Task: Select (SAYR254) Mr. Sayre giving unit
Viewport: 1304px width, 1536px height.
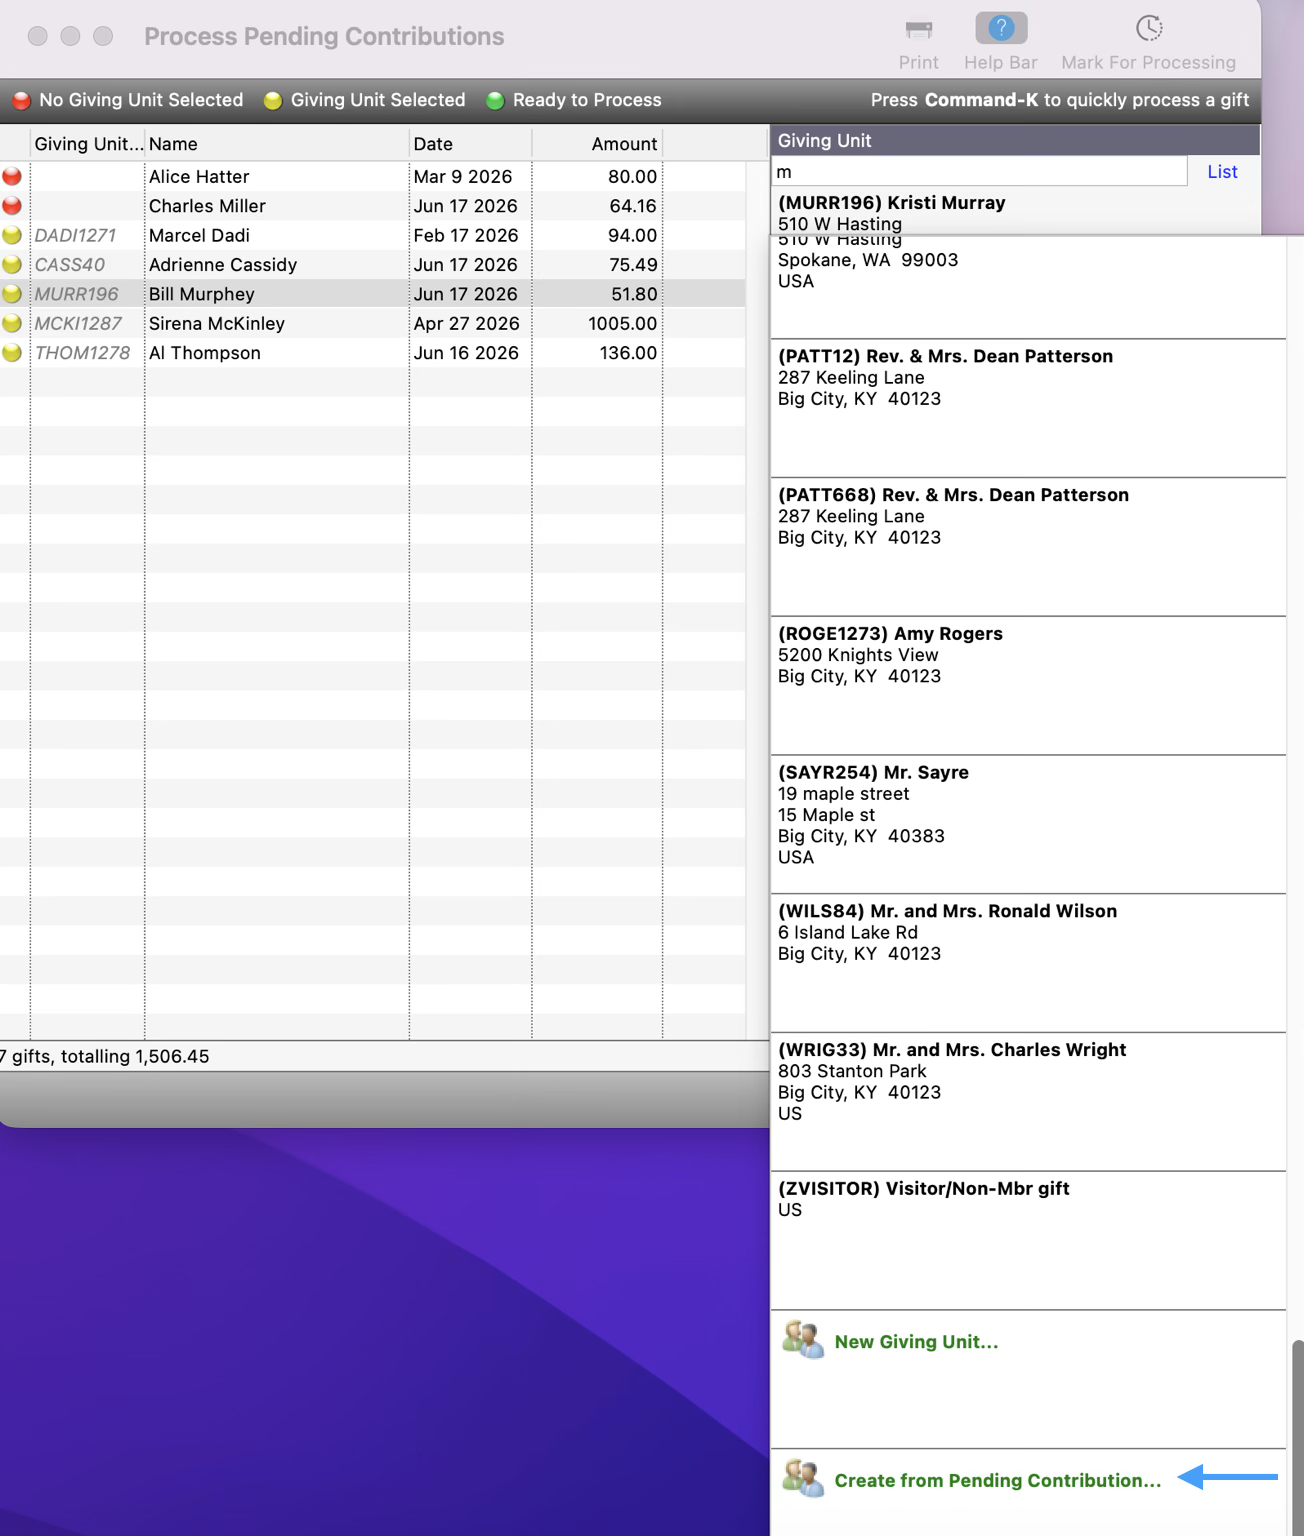Action: 1027,825
